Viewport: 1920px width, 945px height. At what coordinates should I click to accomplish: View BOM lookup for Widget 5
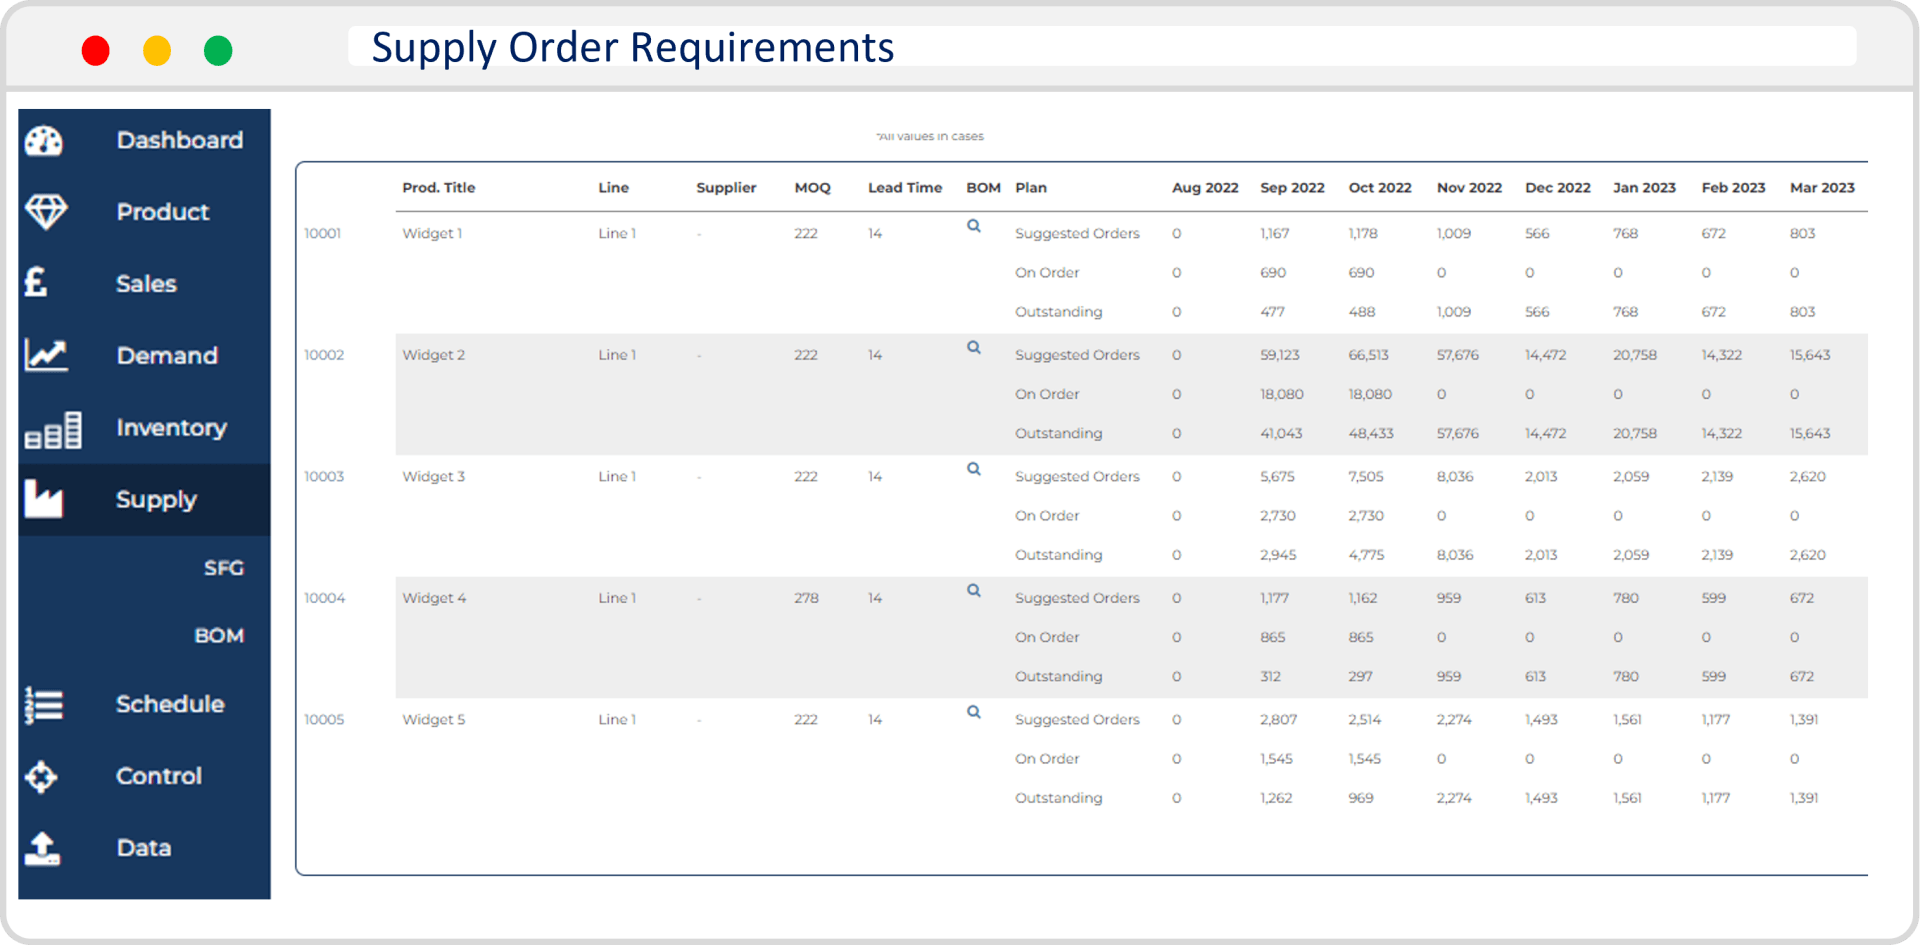[x=973, y=712]
